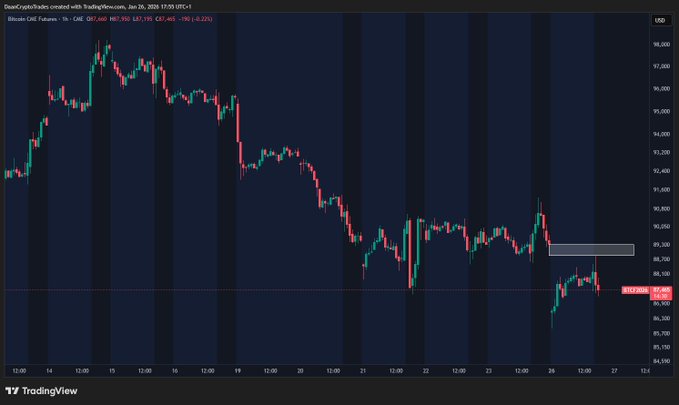The image size is (679, 405).
Task: Select the Bitcoin CME Futures symbol title
Action: click(x=32, y=19)
